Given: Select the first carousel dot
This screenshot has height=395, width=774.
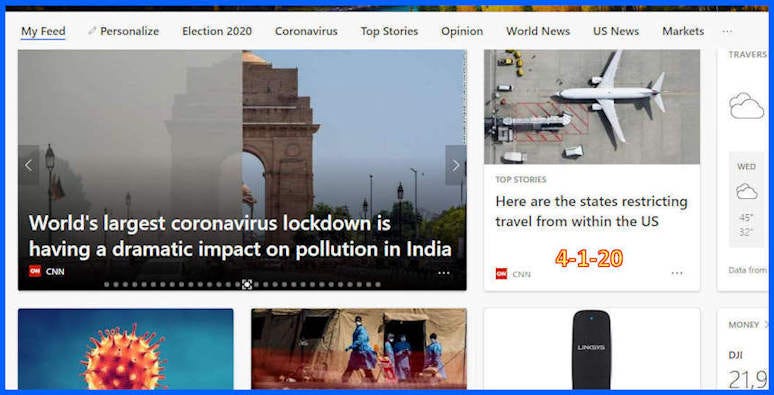Looking at the screenshot, I should [106, 284].
